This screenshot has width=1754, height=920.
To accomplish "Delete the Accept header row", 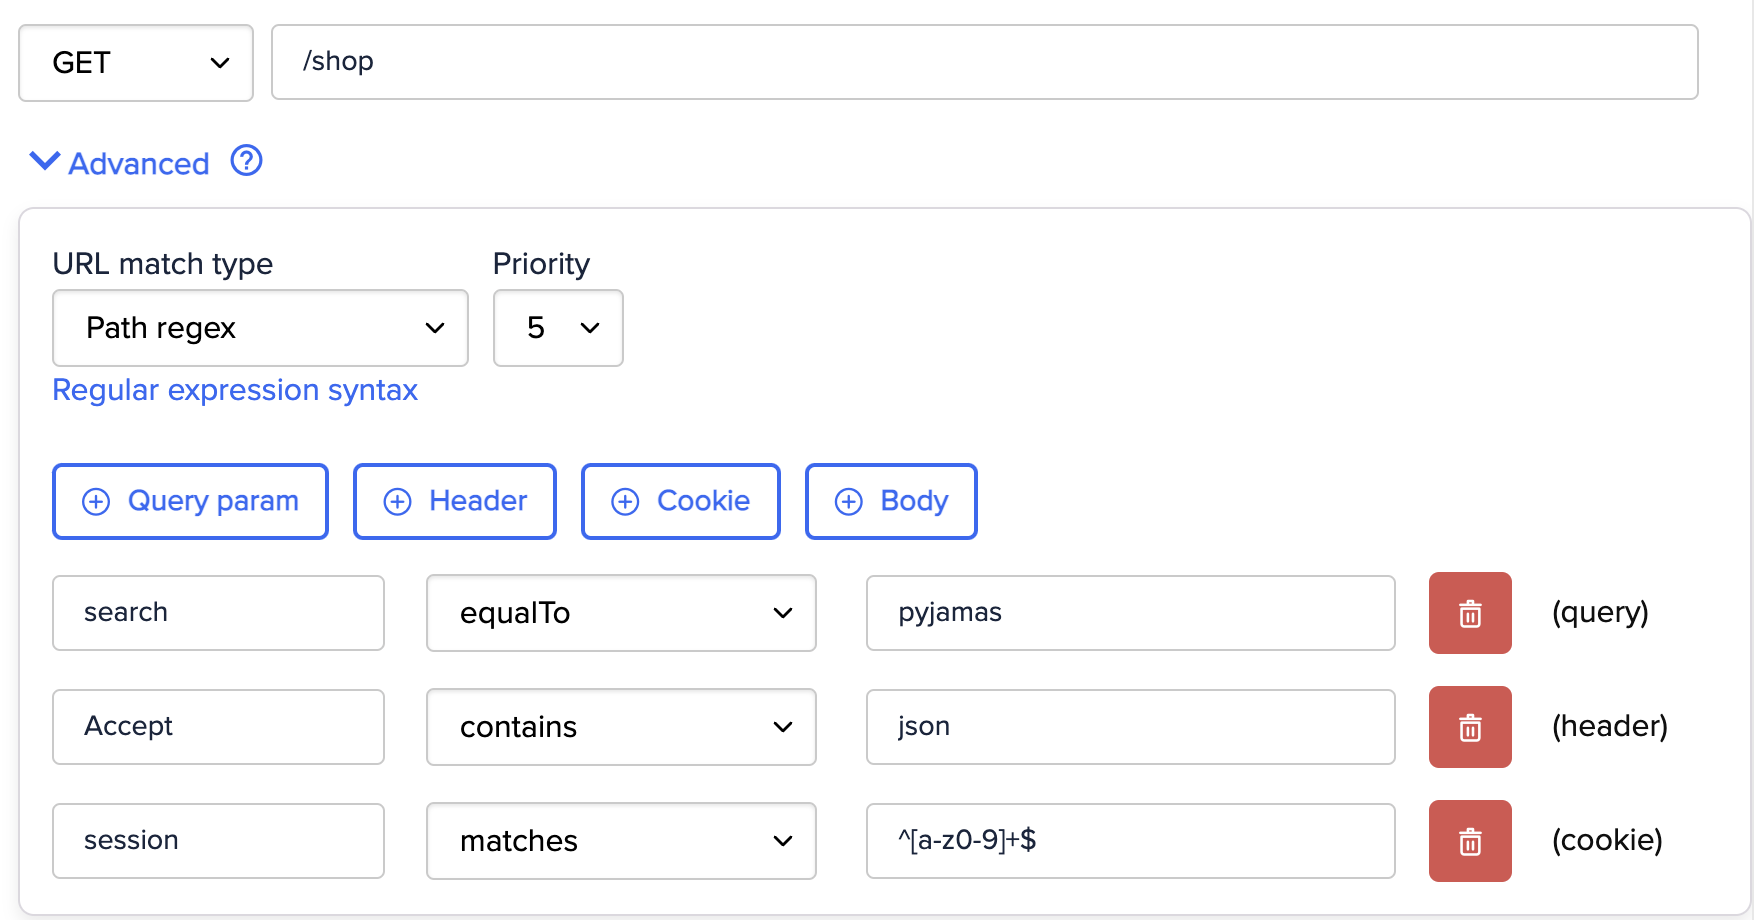I will coord(1469,727).
